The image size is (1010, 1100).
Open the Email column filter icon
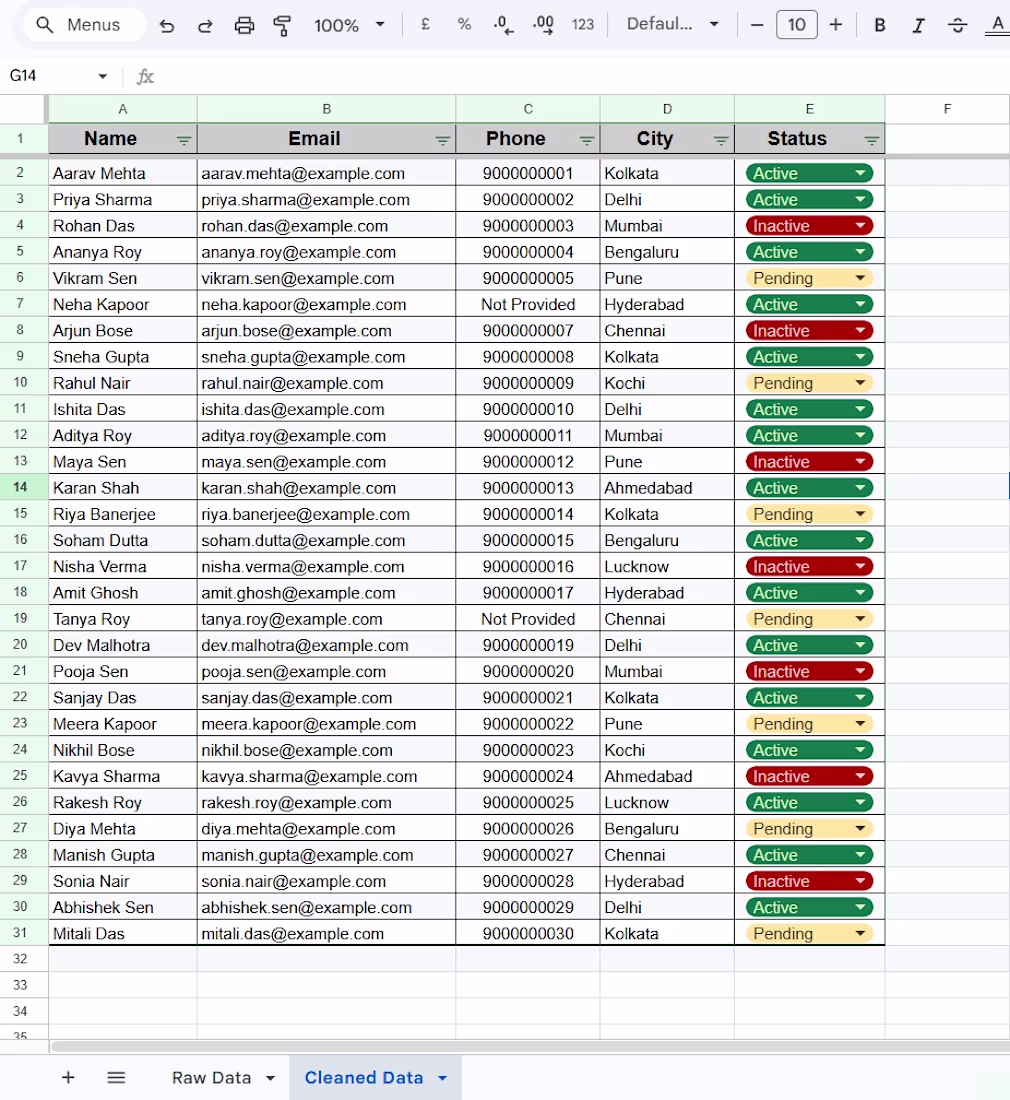click(x=443, y=140)
